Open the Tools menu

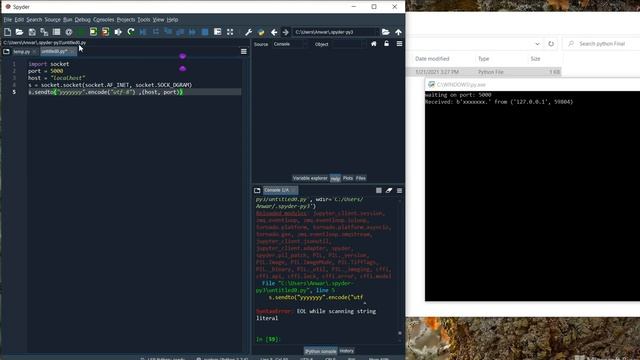pos(144,20)
